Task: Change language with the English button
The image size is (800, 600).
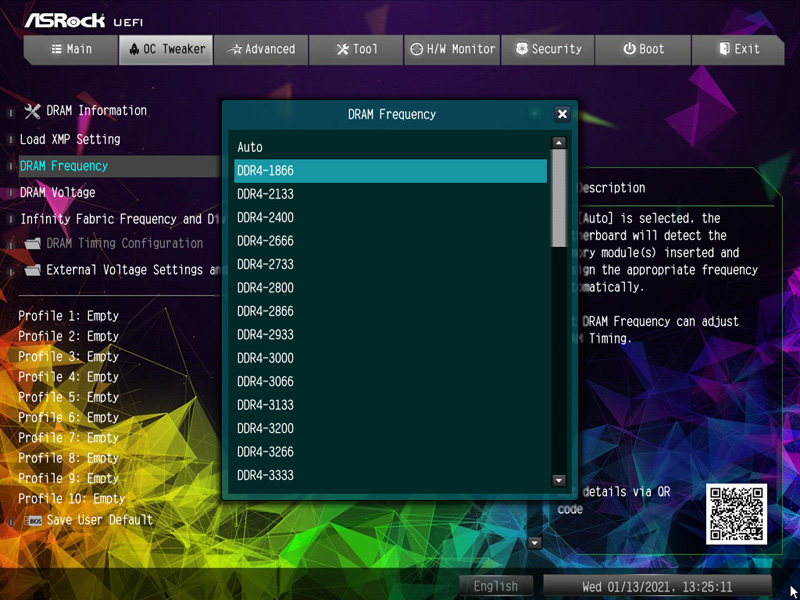Action: tap(496, 586)
